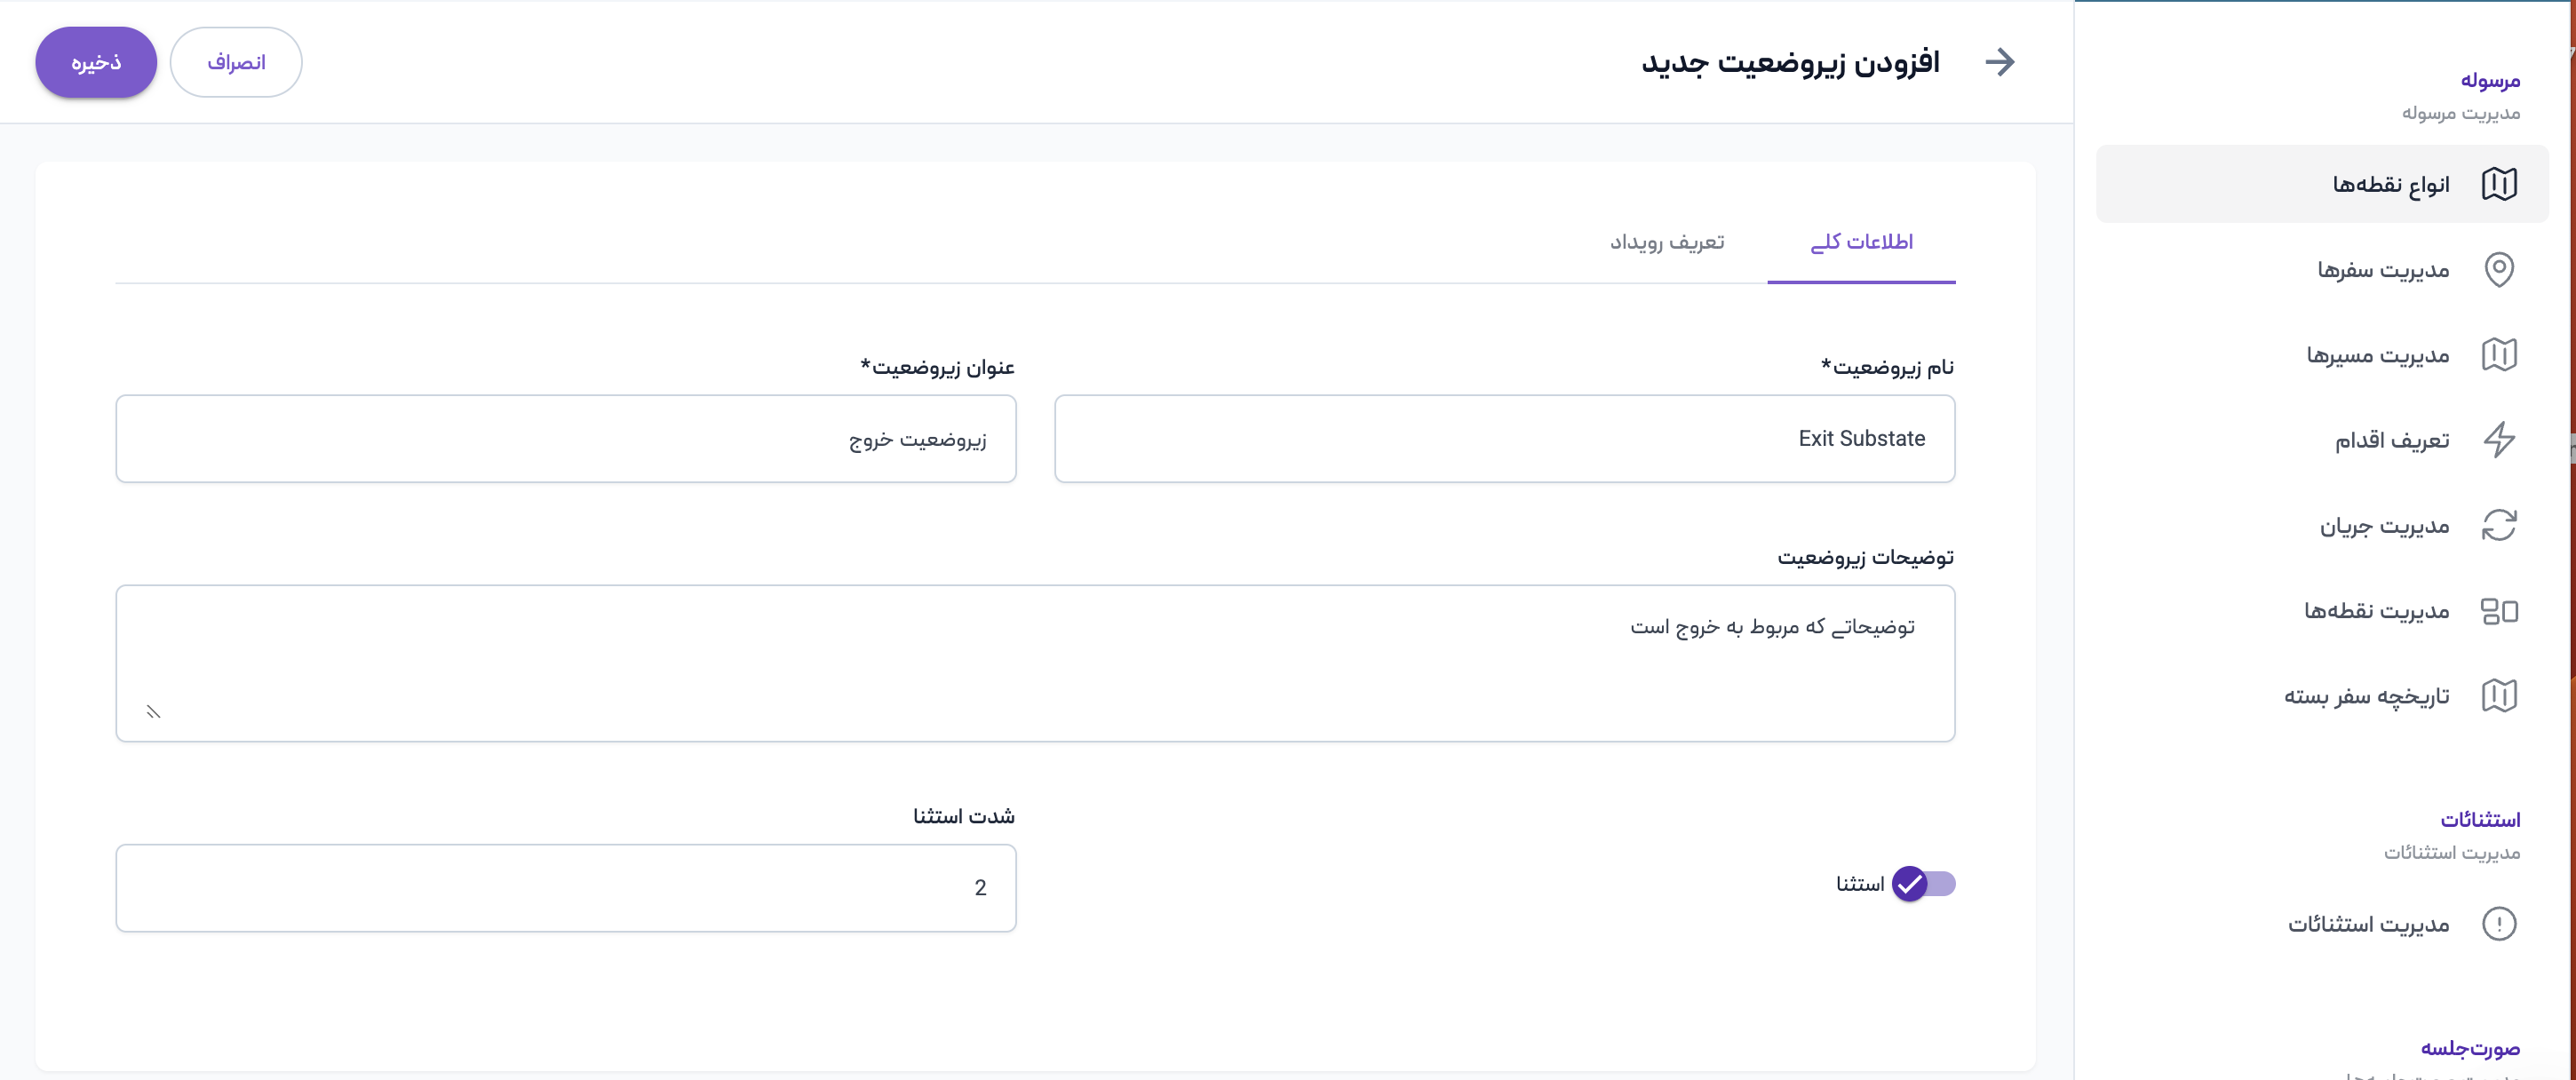Click the شدت استثنا field showing 2
This screenshot has width=2576, height=1080.
[x=566, y=888]
